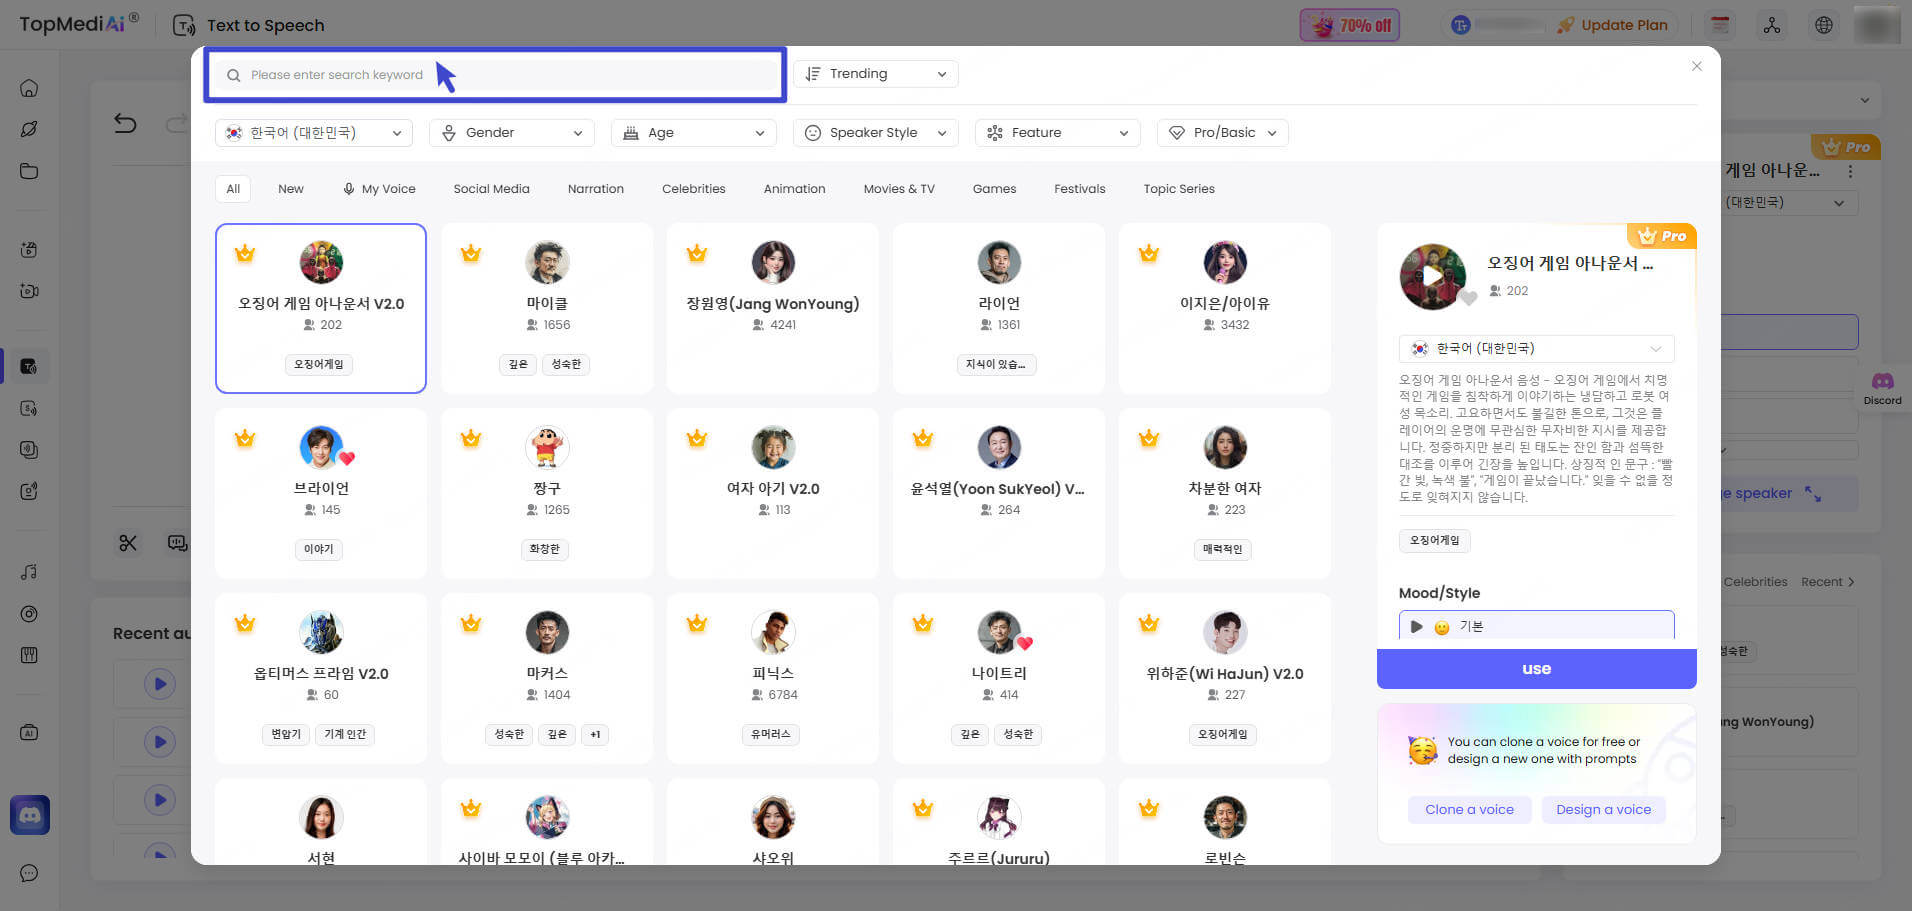
Task: Toggle heart on selected voice preview avatar
Action: click(1468, 298)
